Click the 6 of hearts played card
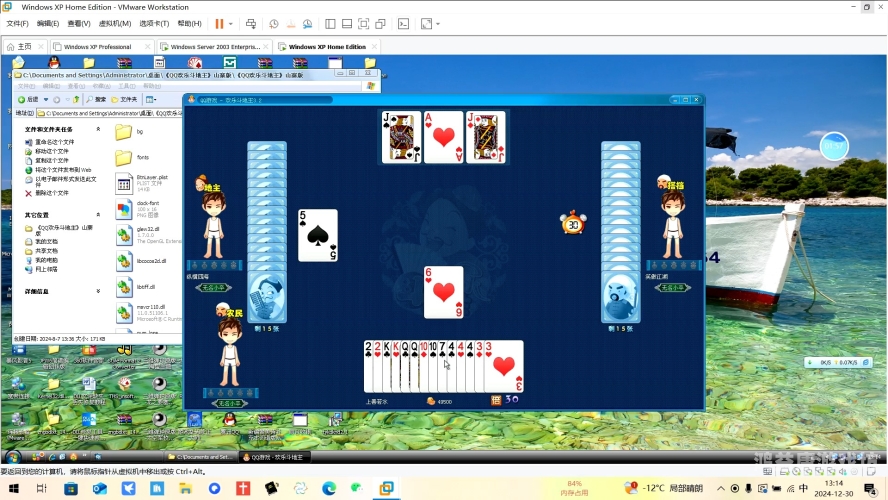This screenshot has height=500, width=888. point(444,292)
